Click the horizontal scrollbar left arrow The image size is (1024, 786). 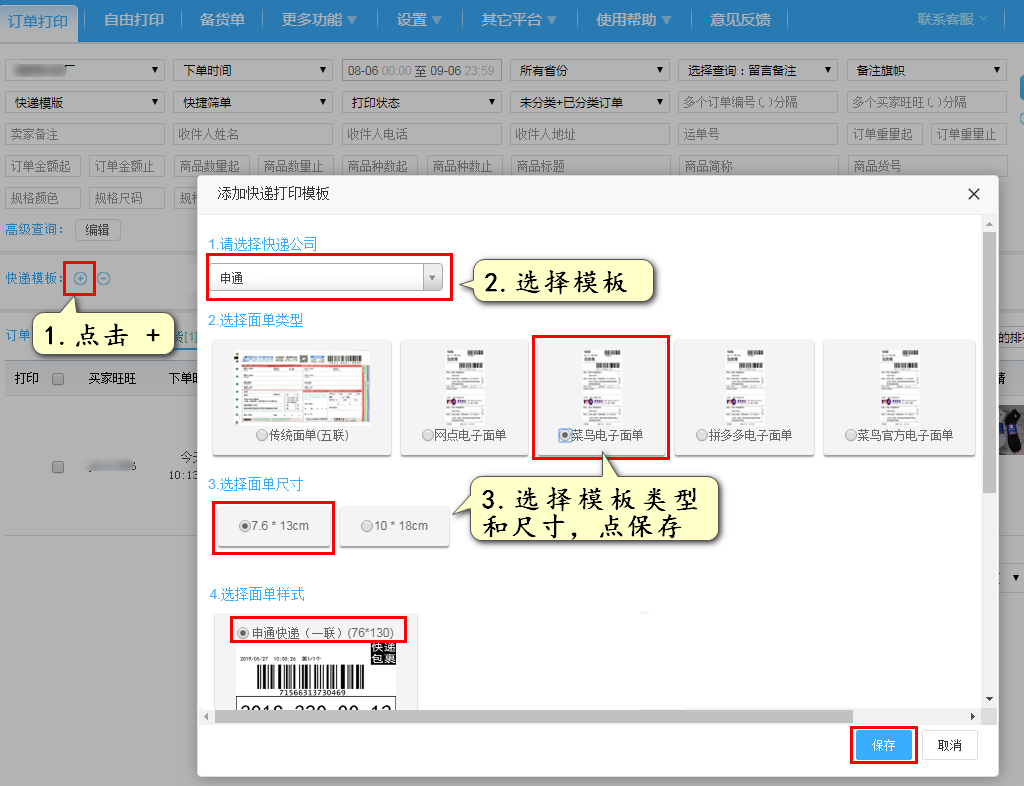[x=206, y=716]
